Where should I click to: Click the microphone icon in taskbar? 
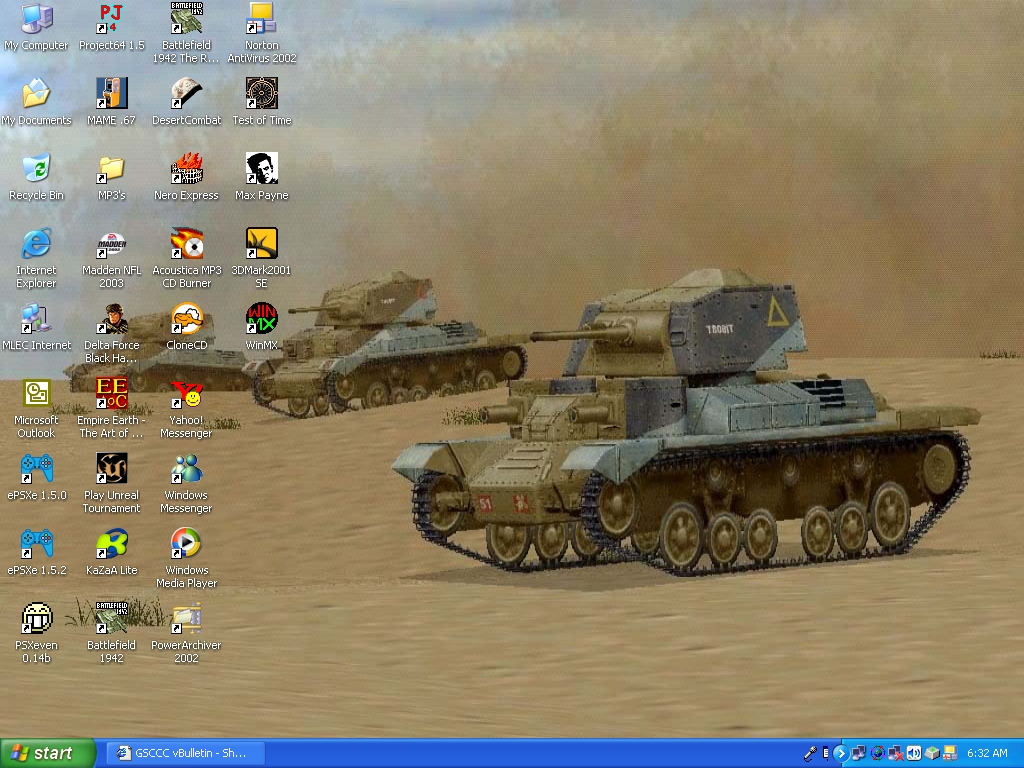[x=810, y=754]
